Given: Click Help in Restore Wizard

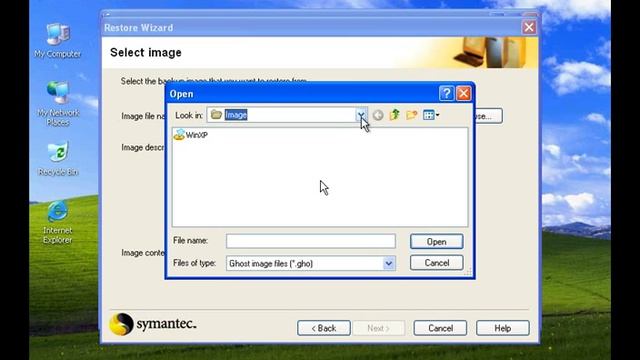Looking at the screenshot, I should tap(502, 328).
